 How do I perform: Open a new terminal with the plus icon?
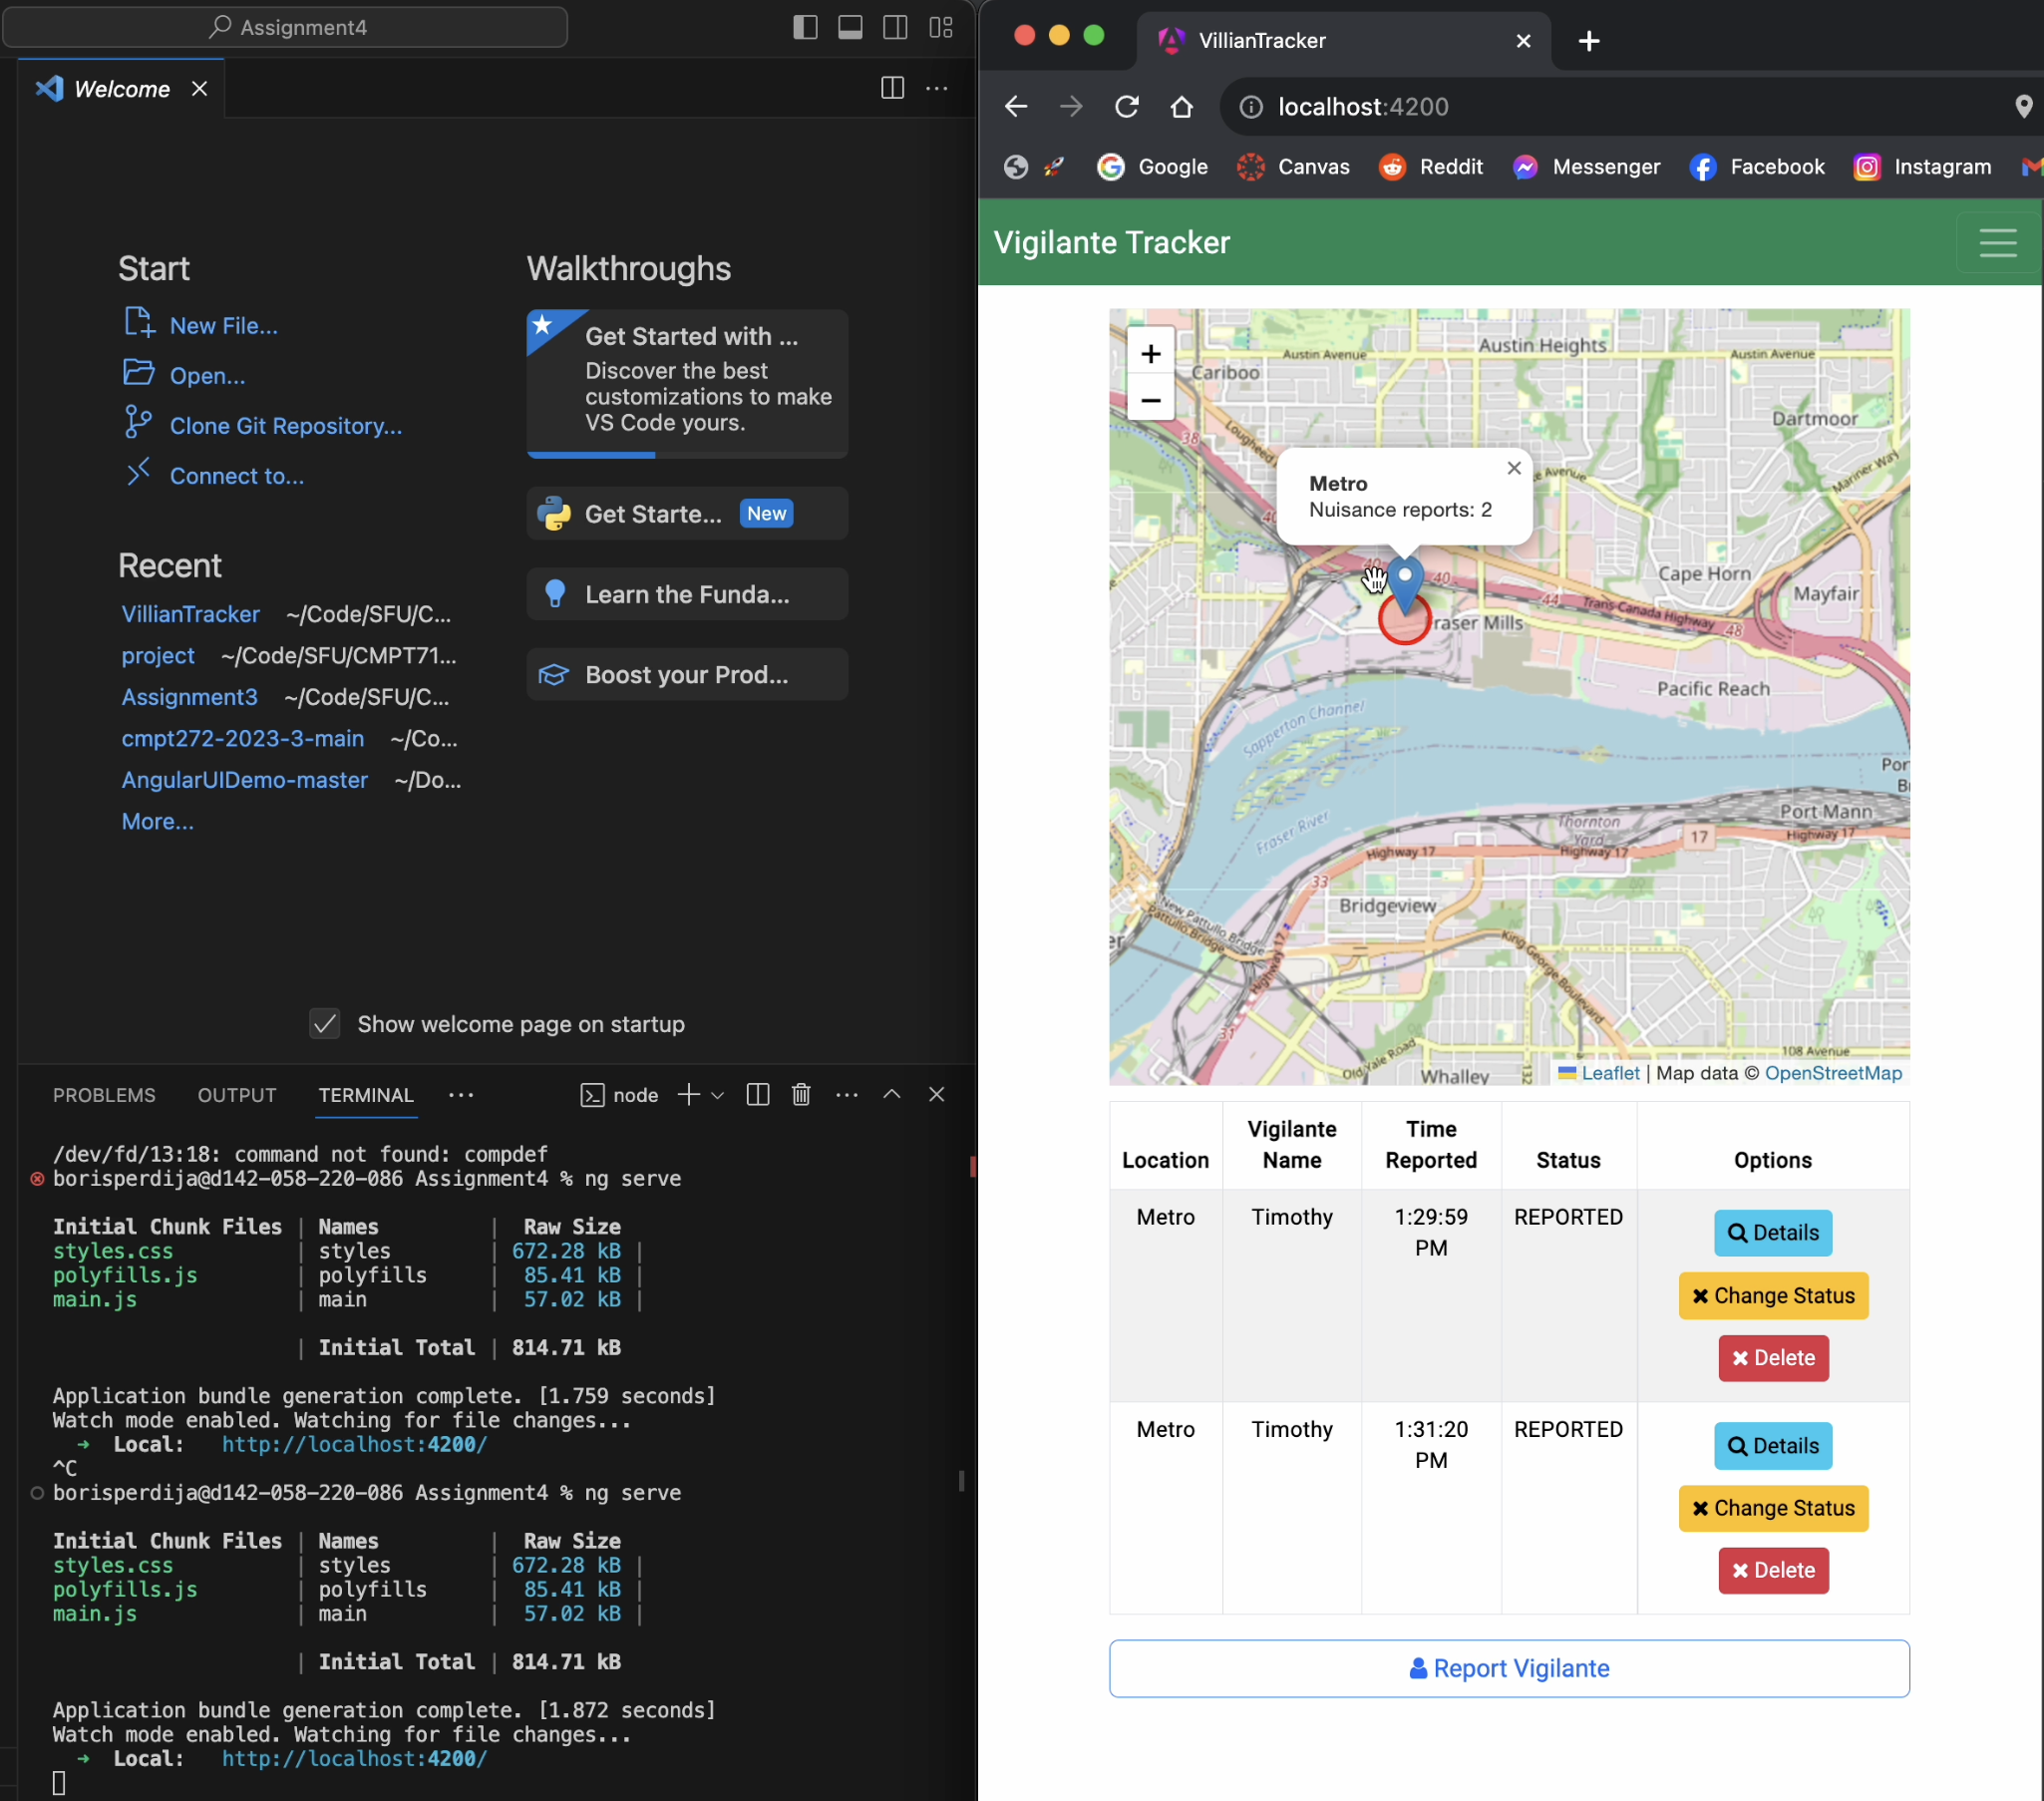point(689,1095)
